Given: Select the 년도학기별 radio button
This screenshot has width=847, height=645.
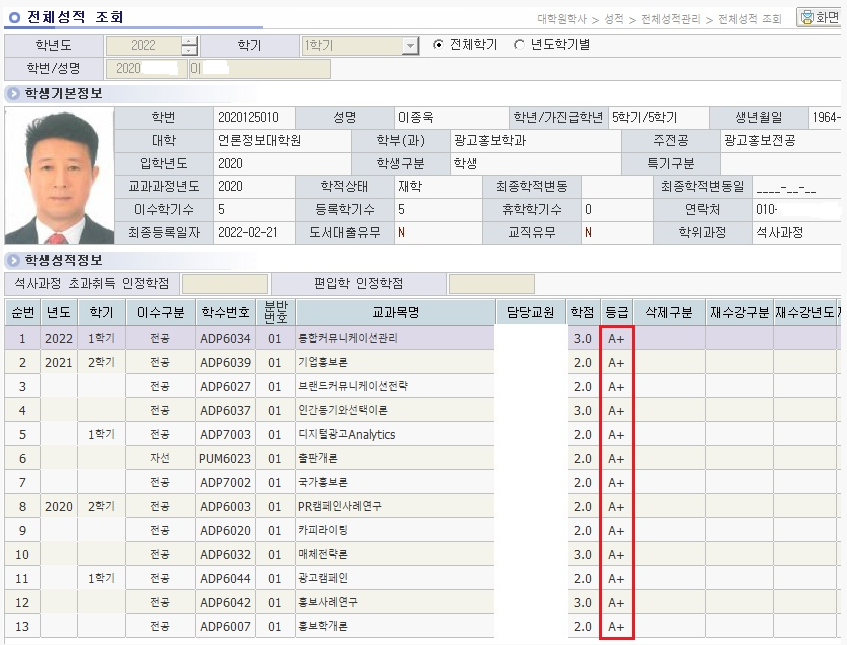Looking at the screenshot, I should (x=519, y=44).
